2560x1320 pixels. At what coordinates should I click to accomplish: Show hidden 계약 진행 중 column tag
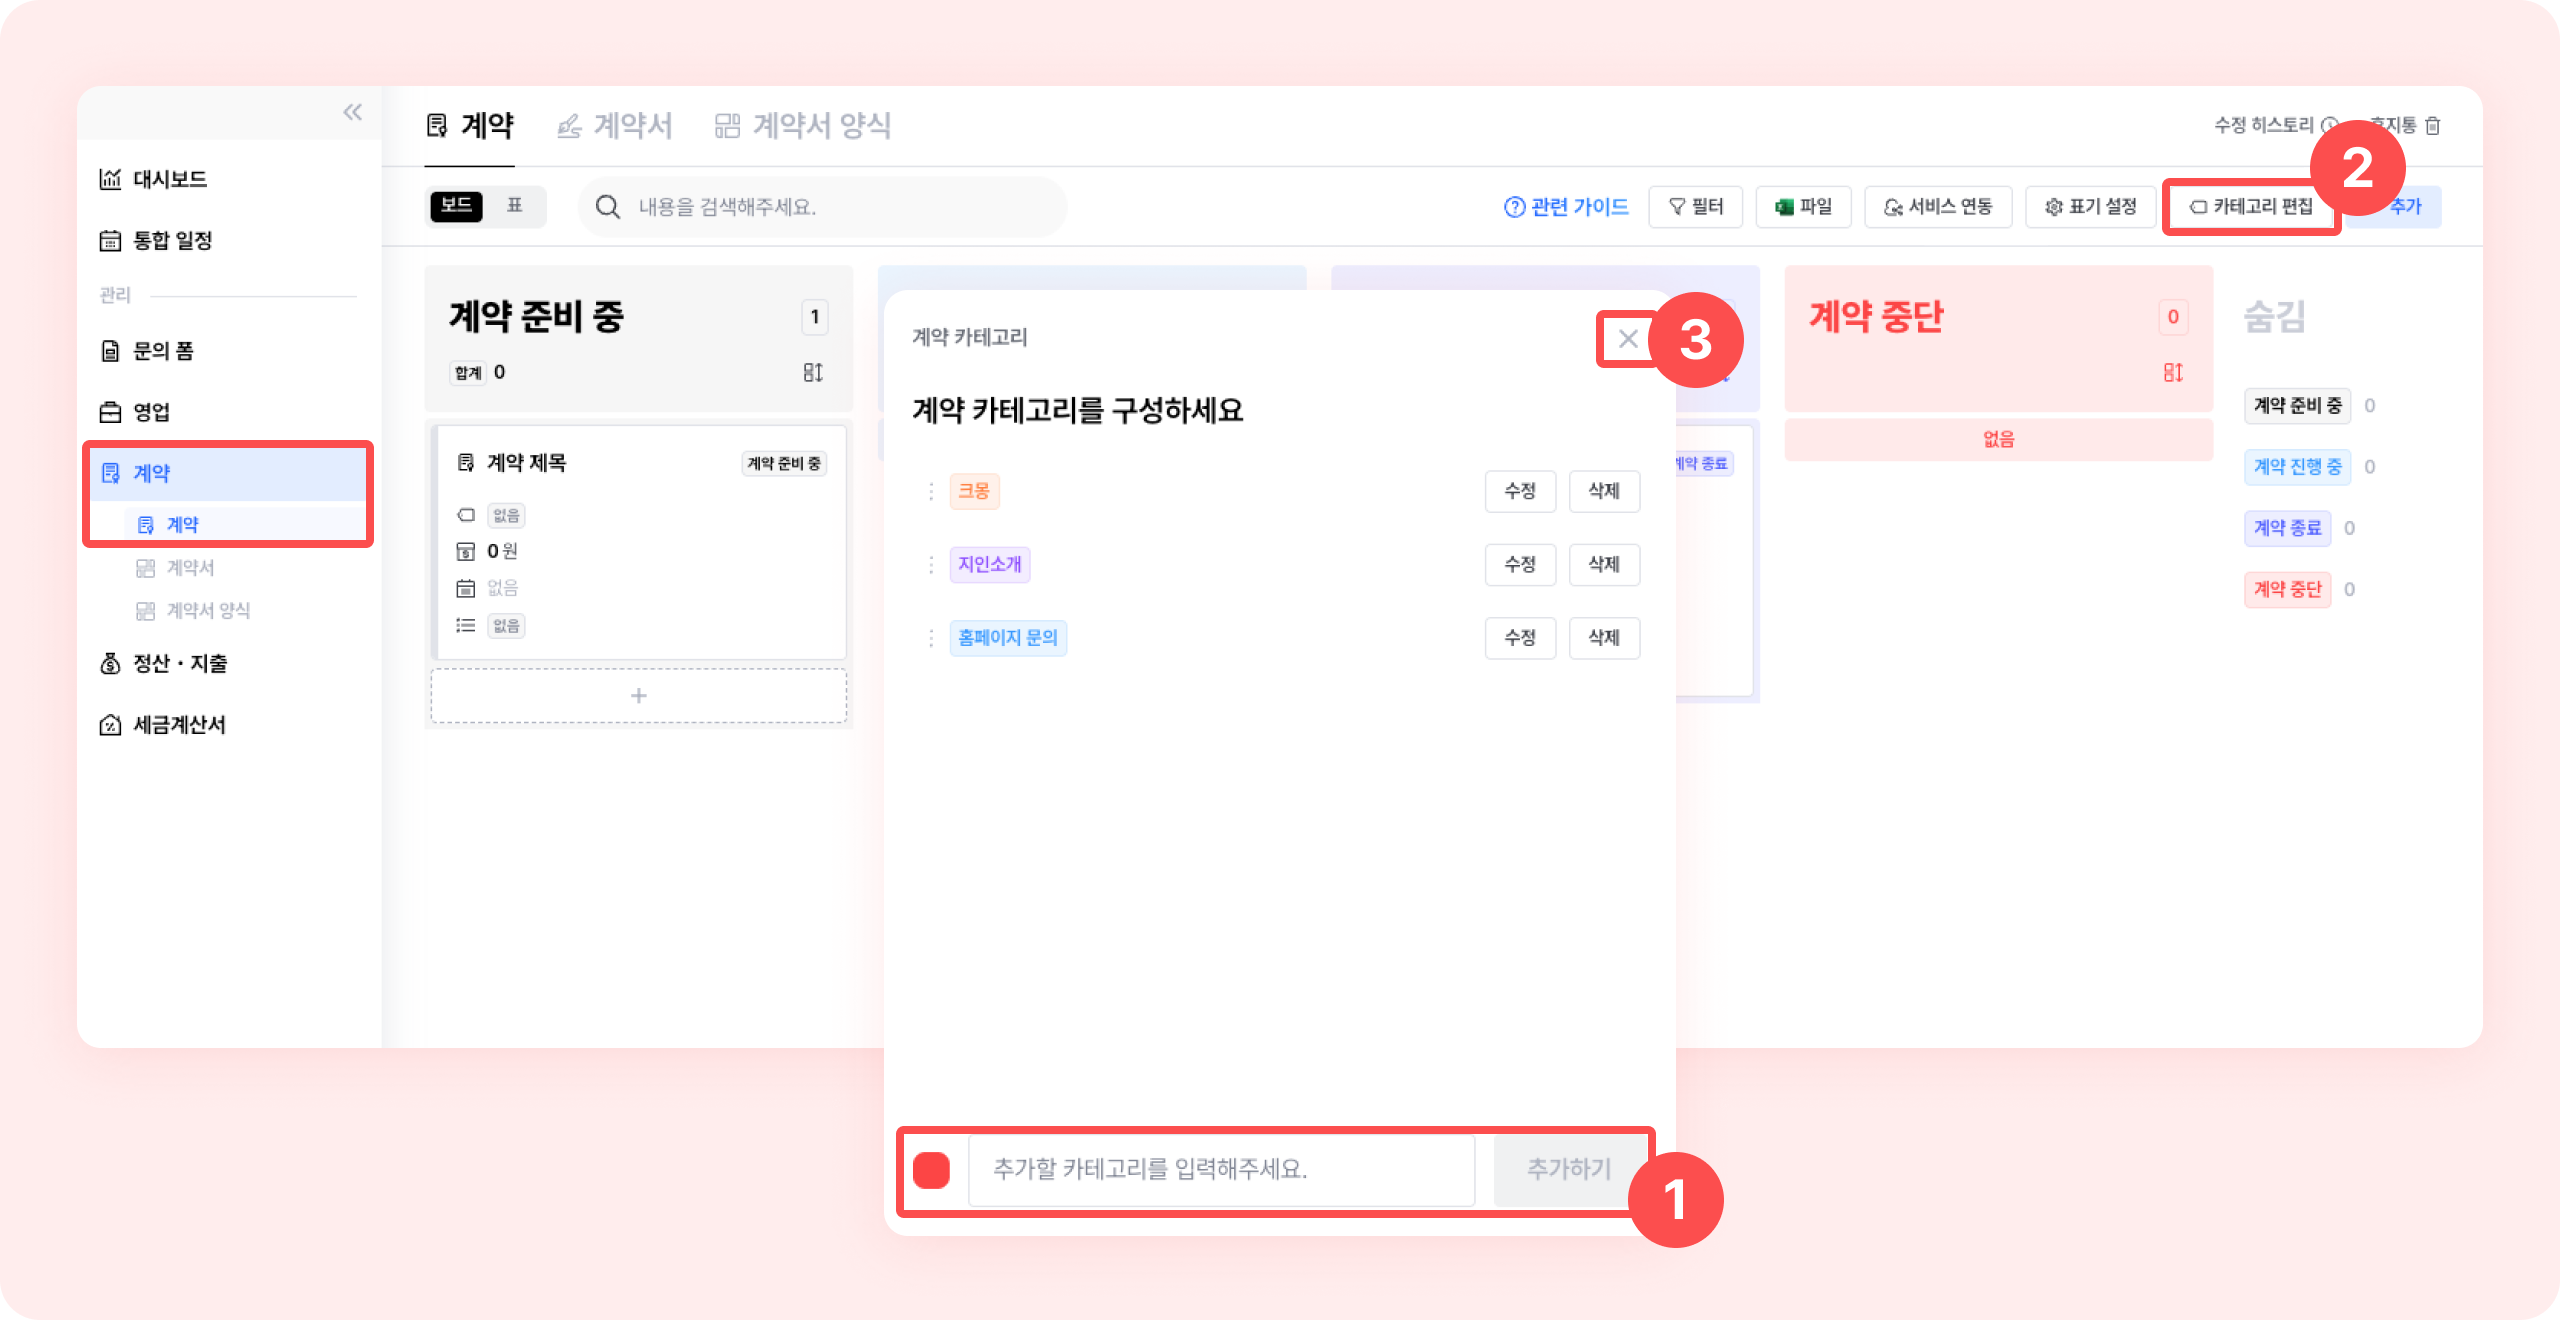coord(2296,467)
